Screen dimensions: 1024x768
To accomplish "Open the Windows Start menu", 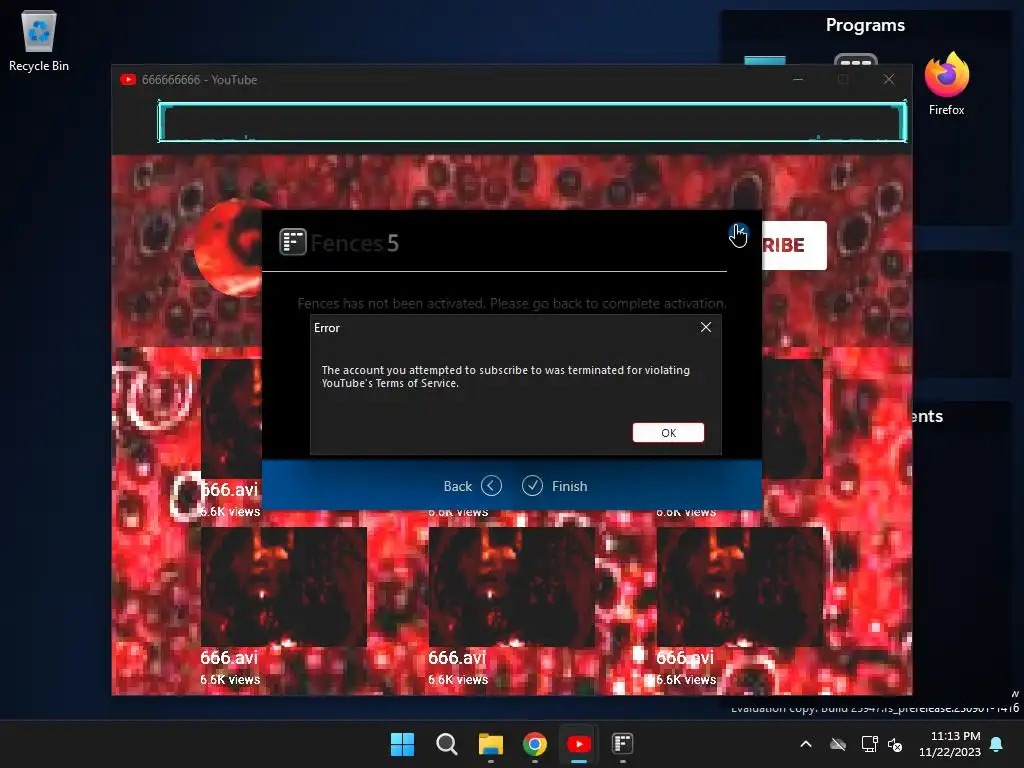I will tap(402, 744).
